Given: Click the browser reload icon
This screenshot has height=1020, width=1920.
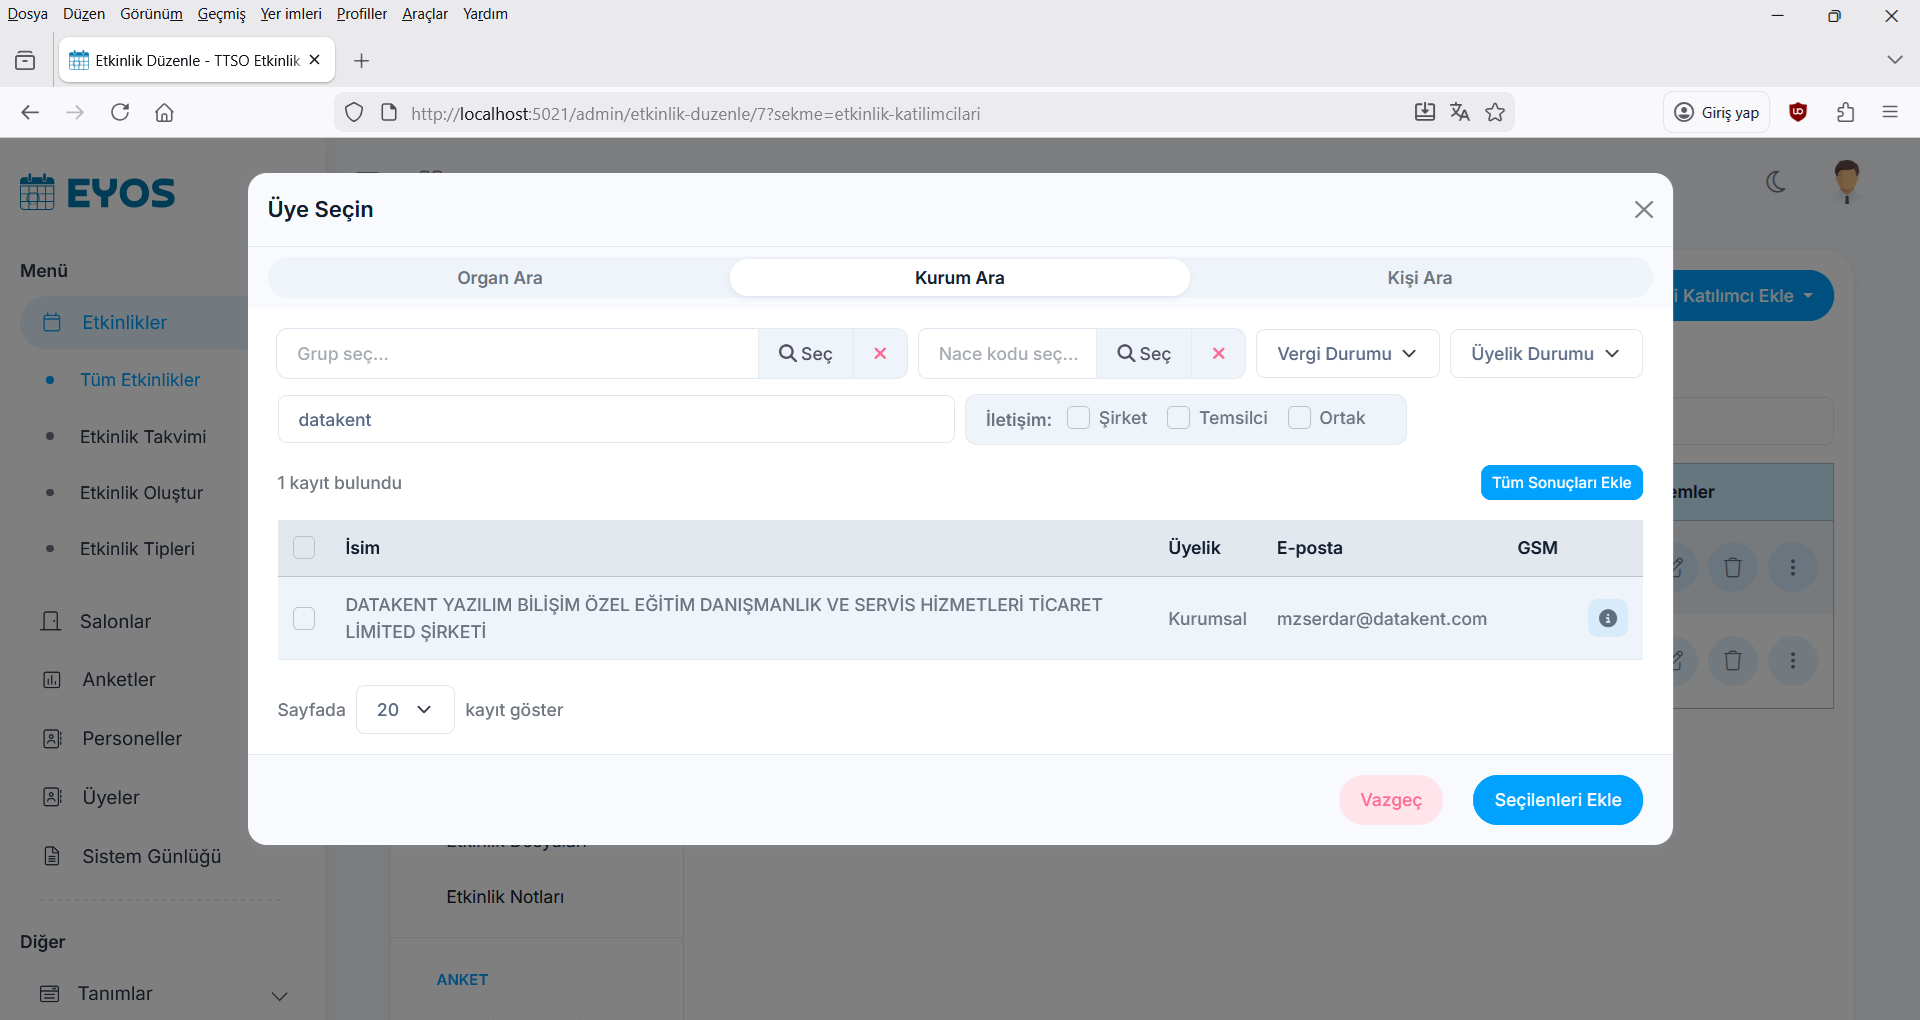Looking at the screenshot, I should [120, 113].
